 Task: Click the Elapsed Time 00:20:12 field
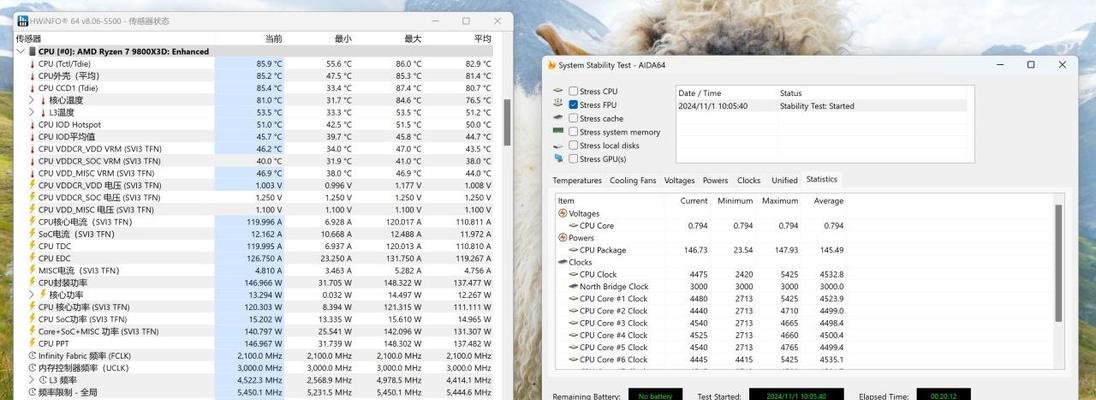click(943, 395)
